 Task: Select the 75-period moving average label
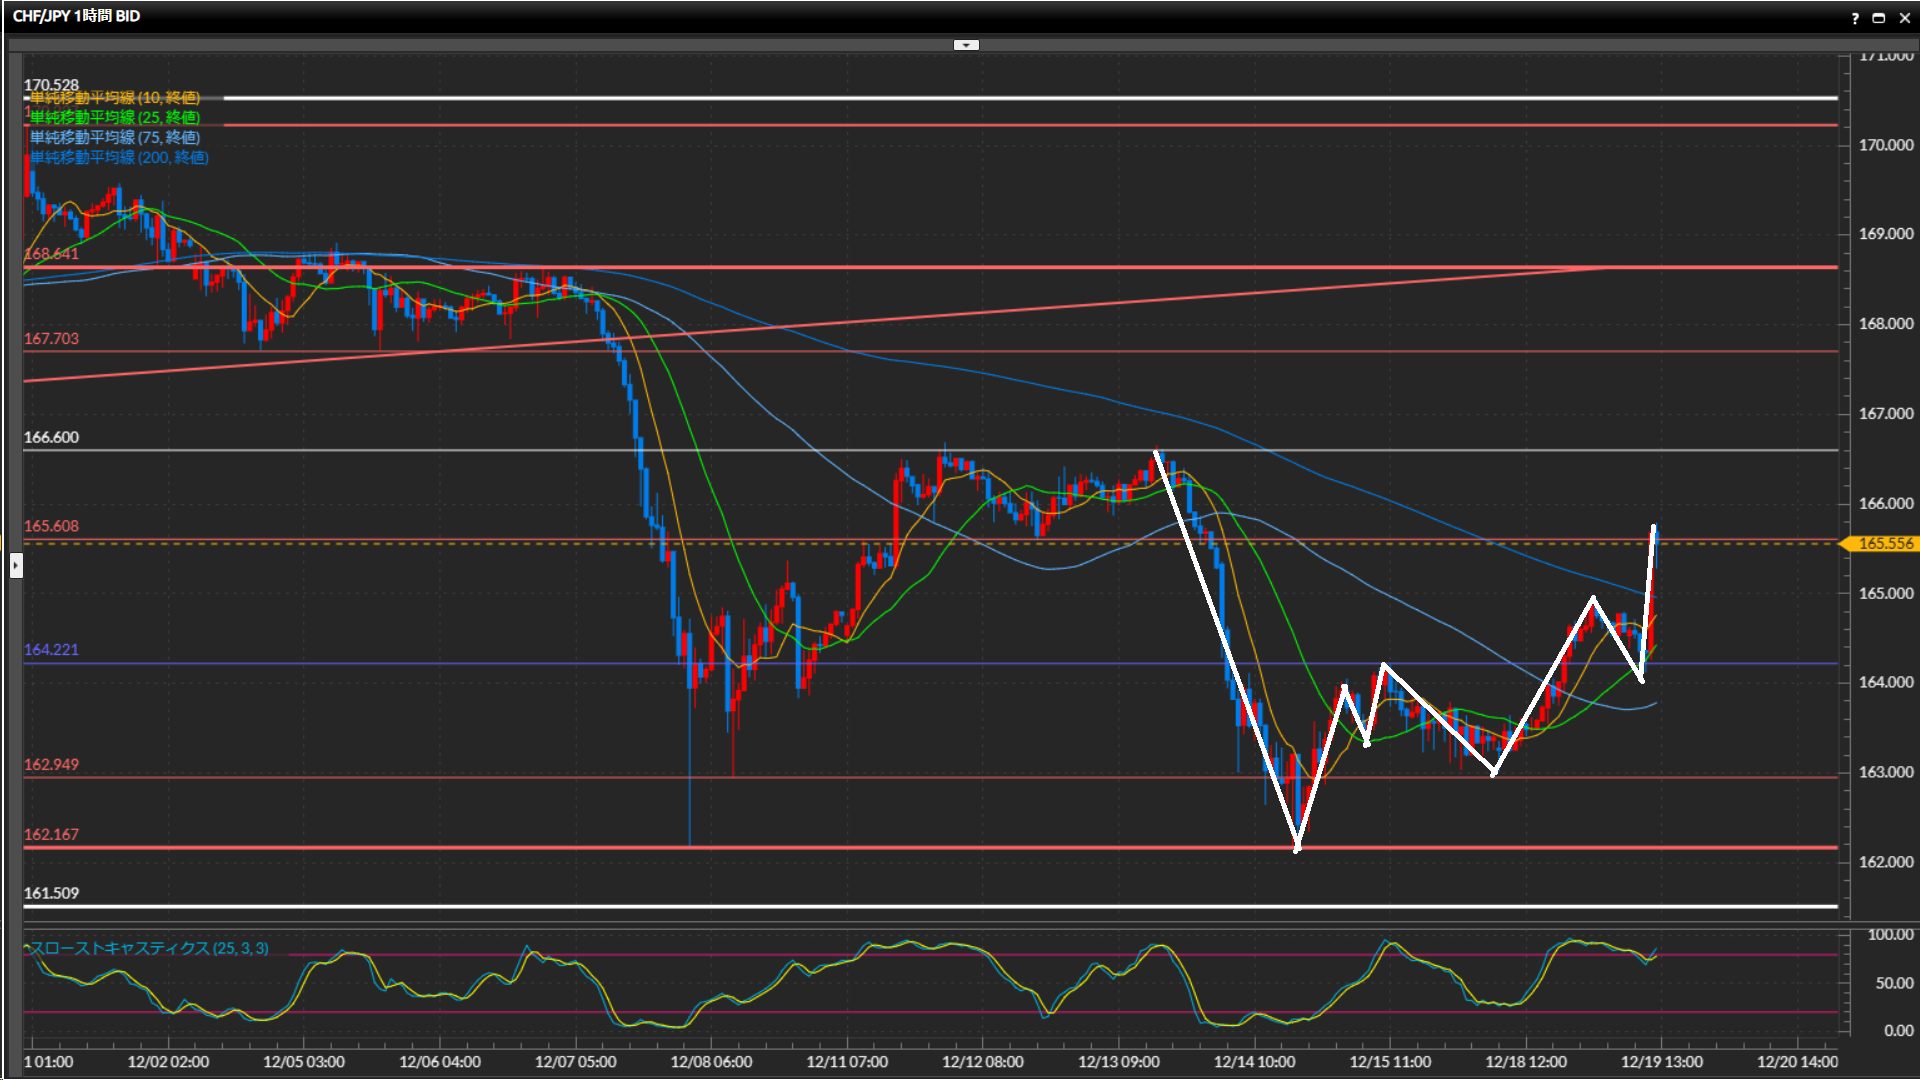[x=114, y=138]
